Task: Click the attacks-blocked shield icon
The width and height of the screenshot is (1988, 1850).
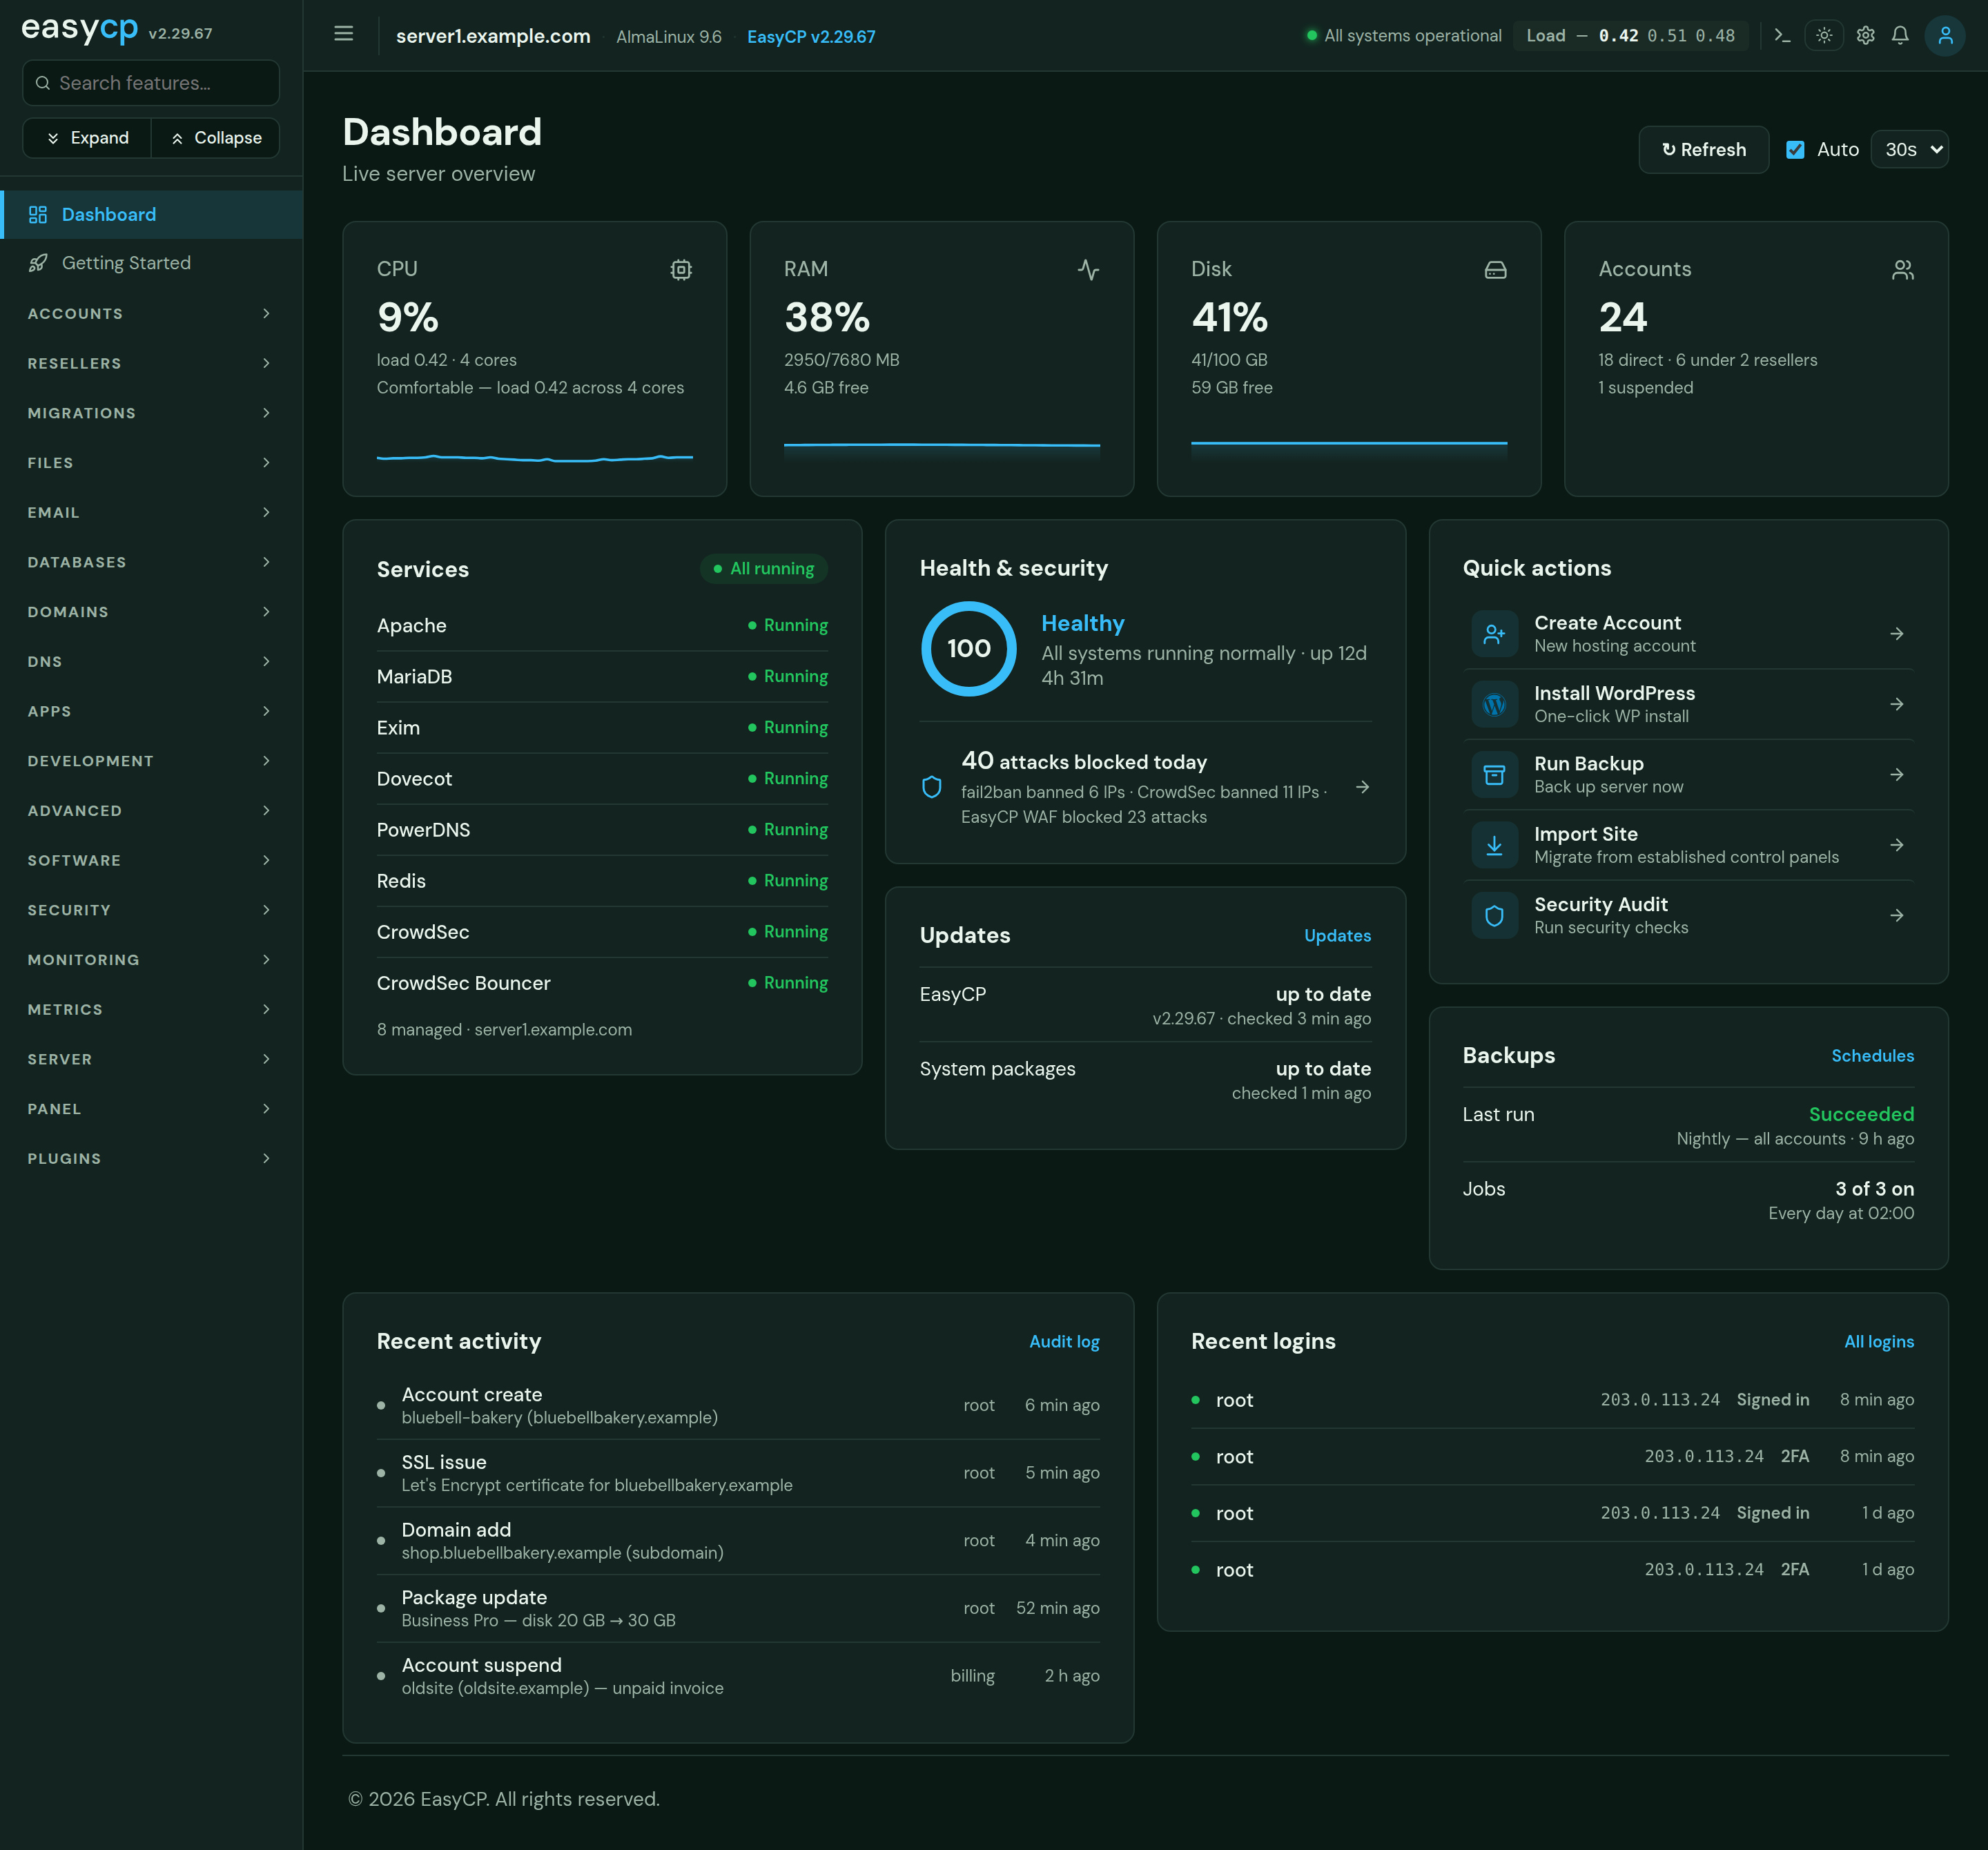Action: pos(931,787)
